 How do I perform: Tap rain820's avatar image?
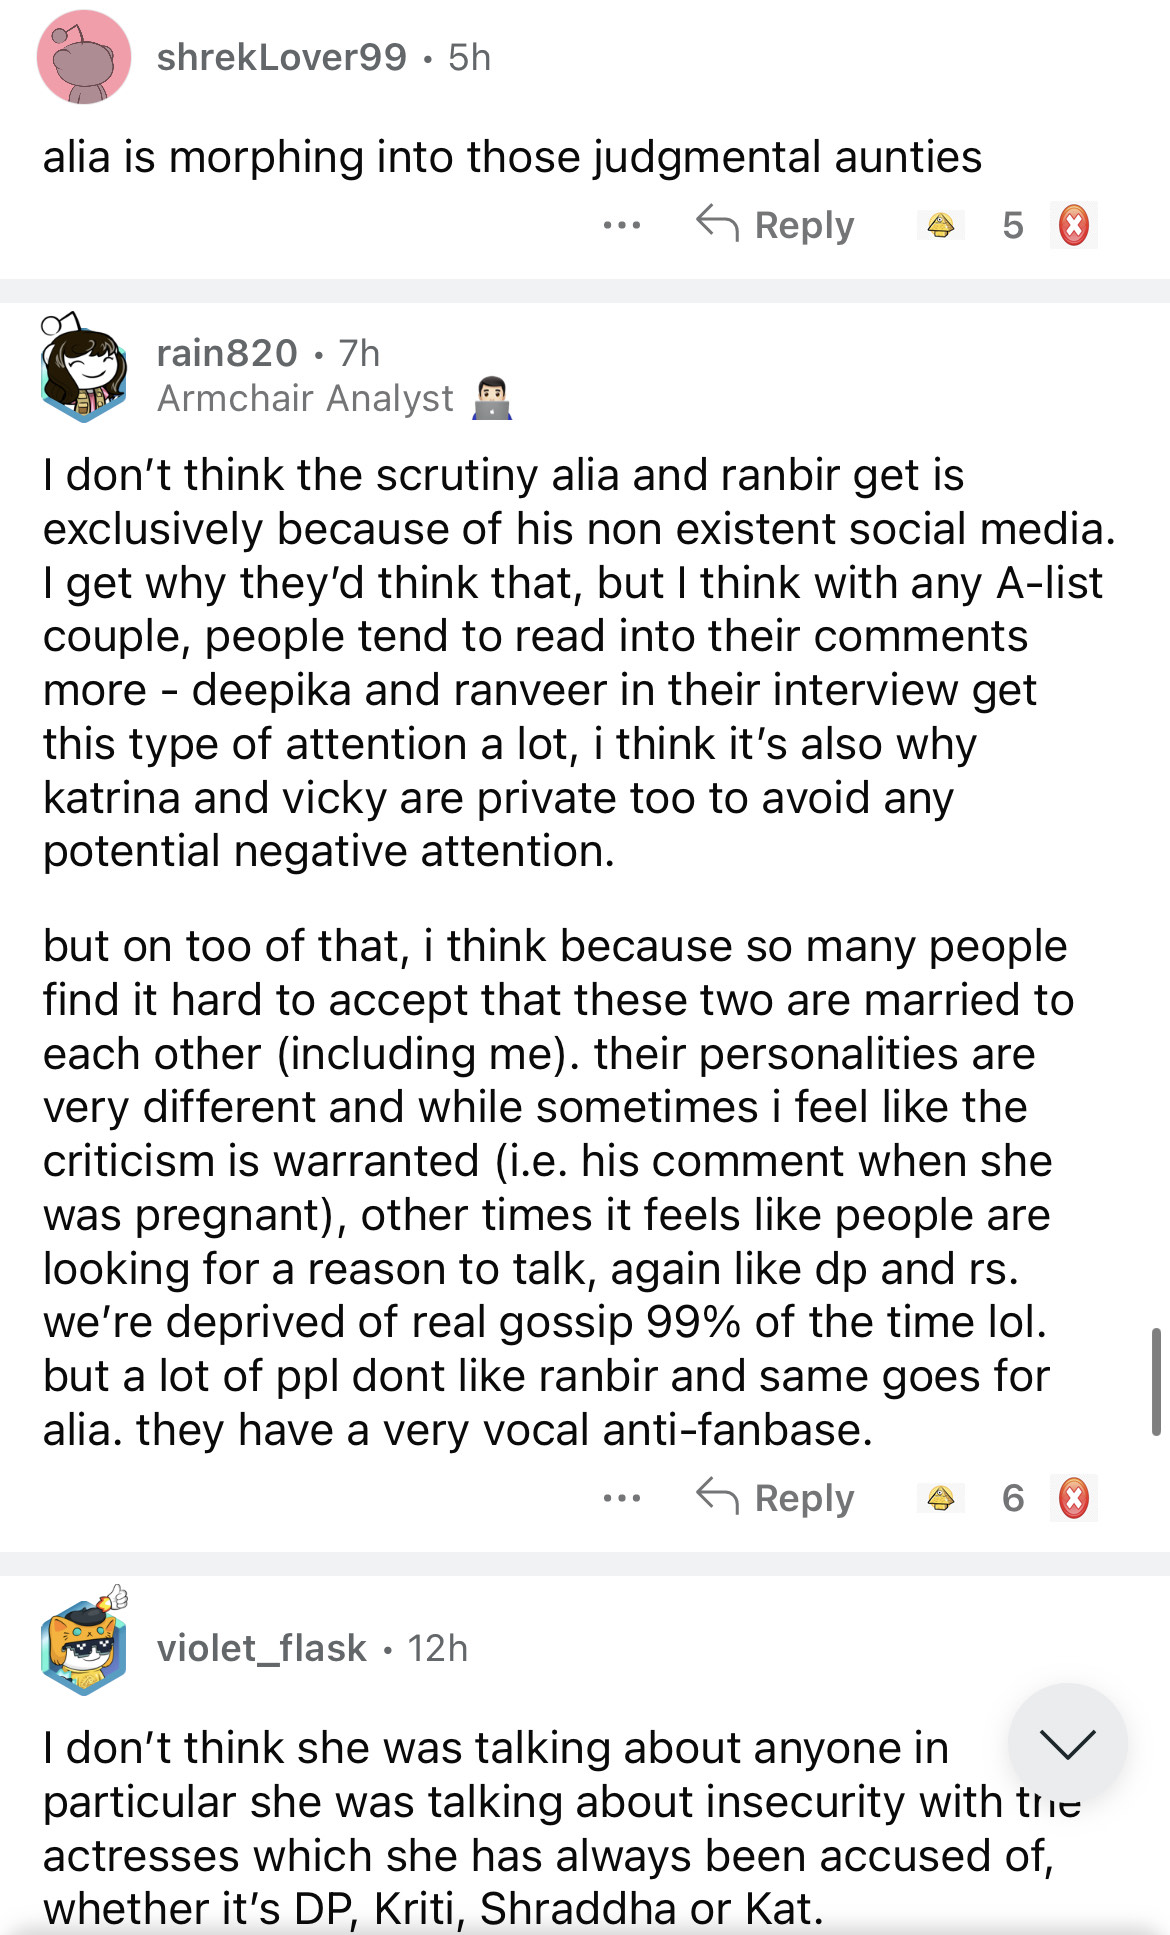click(x=84, y=368)
